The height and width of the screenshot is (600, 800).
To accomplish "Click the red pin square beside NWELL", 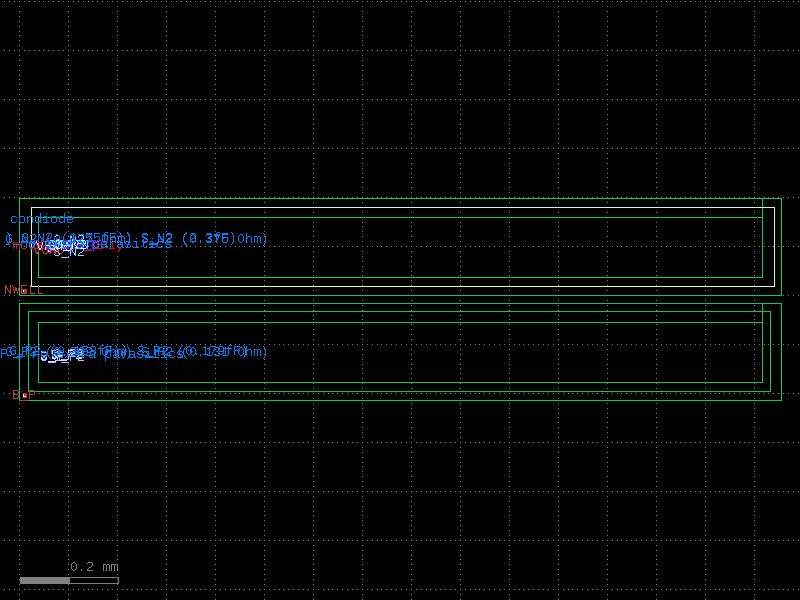I will point(23,290).
